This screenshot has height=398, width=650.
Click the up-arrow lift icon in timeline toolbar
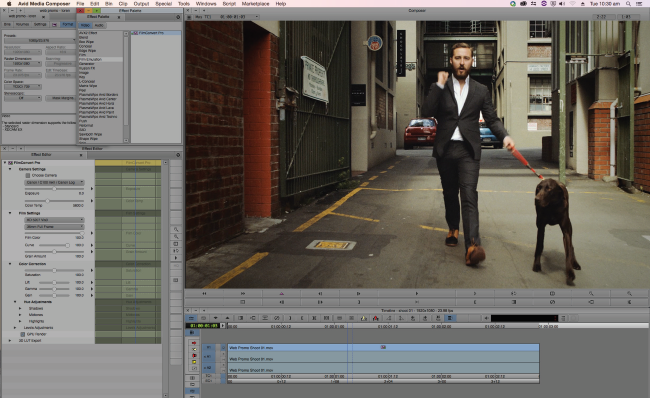pyautogui.click(x=227, y=318)
